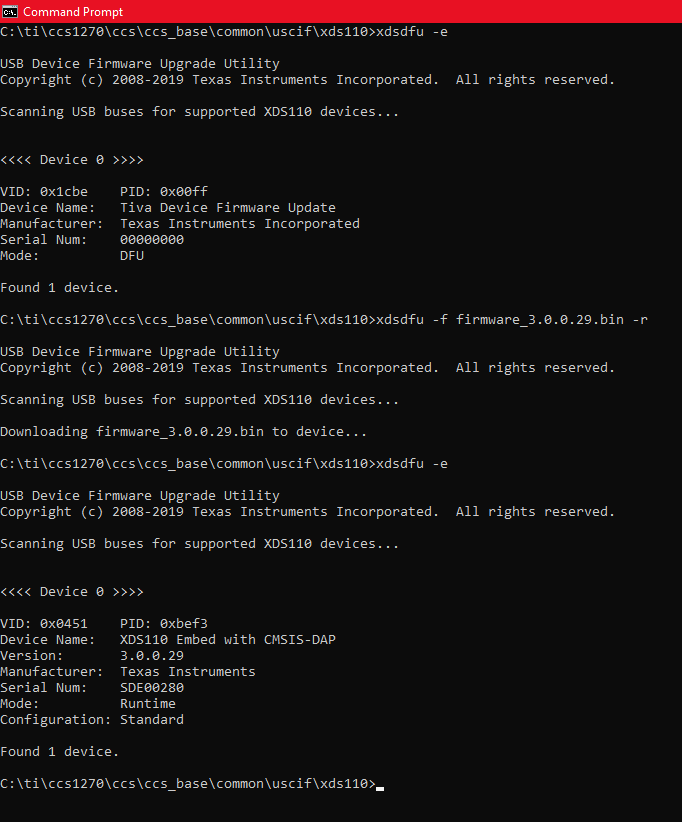Viewport: 682px width, 822px height.
Task: Click the Runtime mode value
Action: (148, 704)
